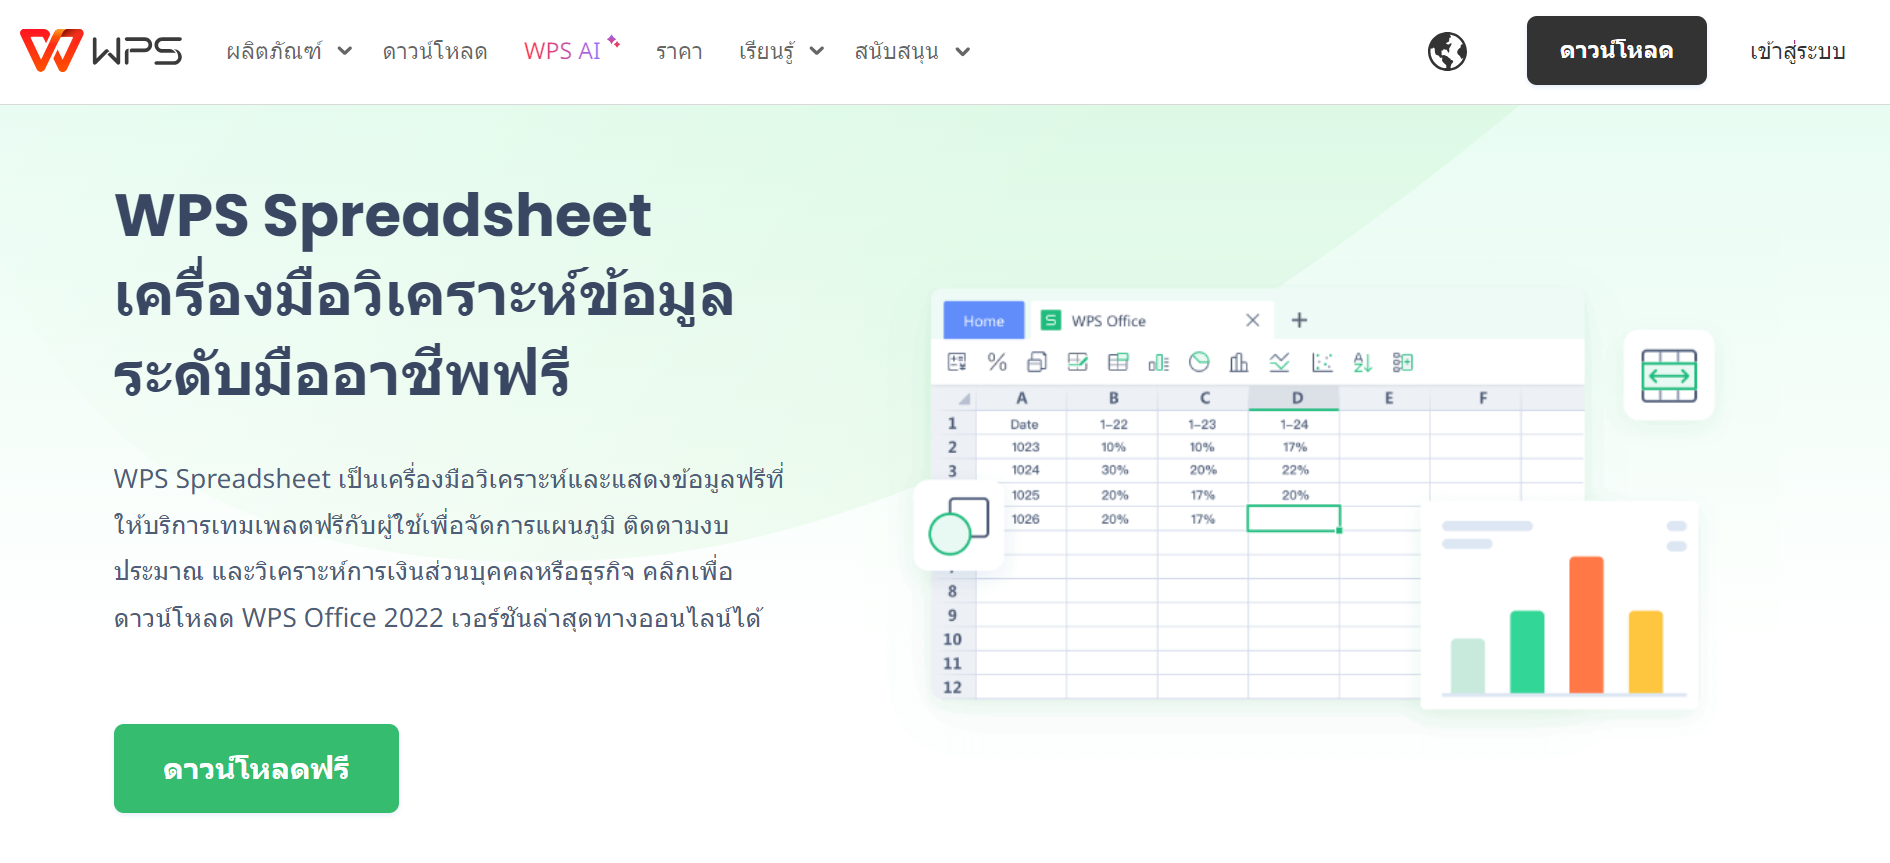Click the WPS logo in the header
Viewport: 1890px width, 863px height.
coord(101,51)
